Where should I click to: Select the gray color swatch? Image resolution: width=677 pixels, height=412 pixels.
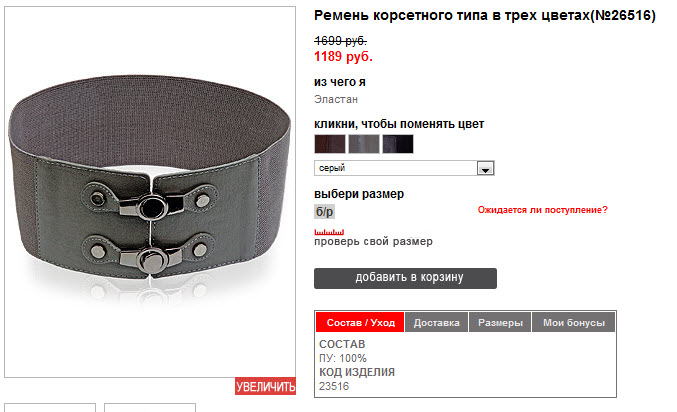(364, 144)
